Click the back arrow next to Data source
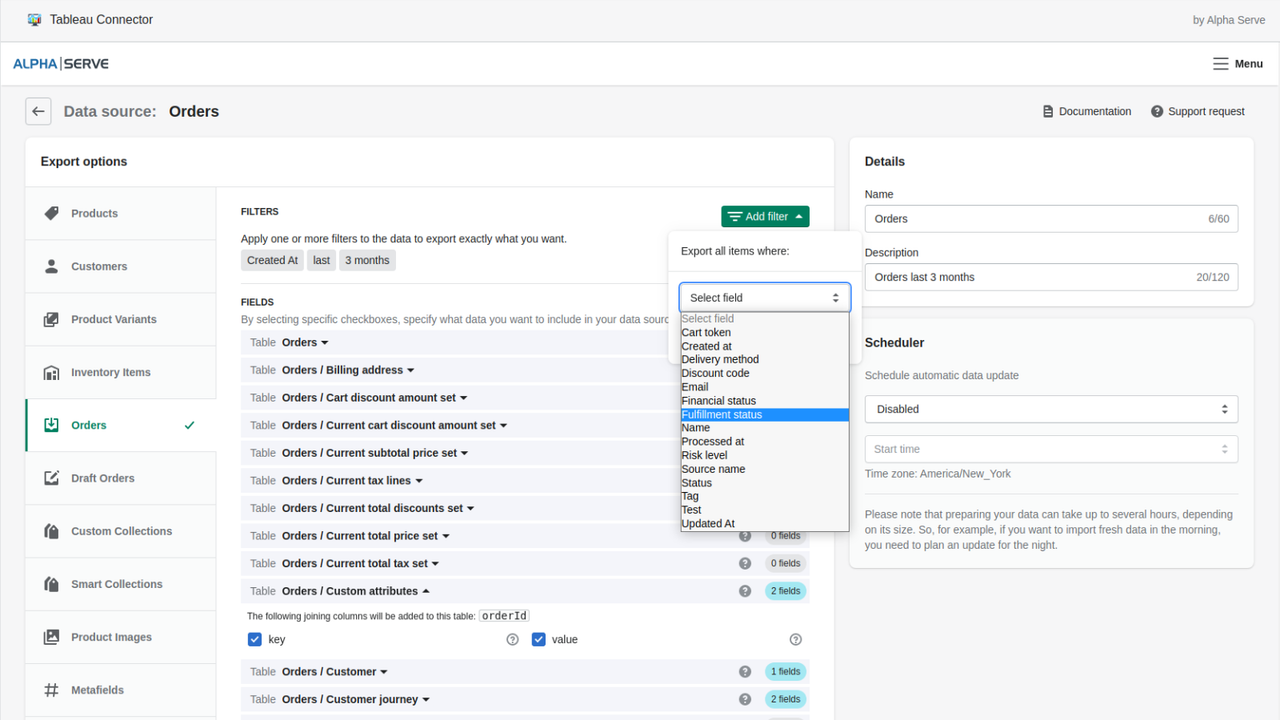This screenshot has height=720, width=1280. coord(38,111)
